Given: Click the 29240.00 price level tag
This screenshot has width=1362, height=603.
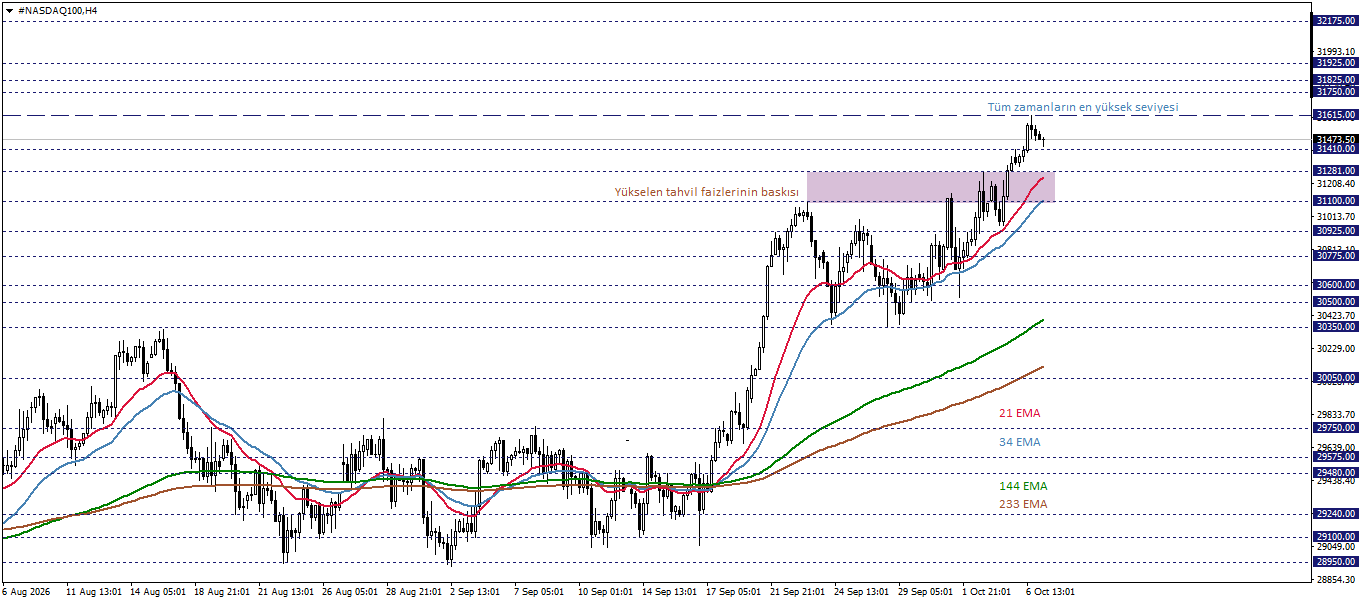Looking at the screenshot, I should 1336,513.
